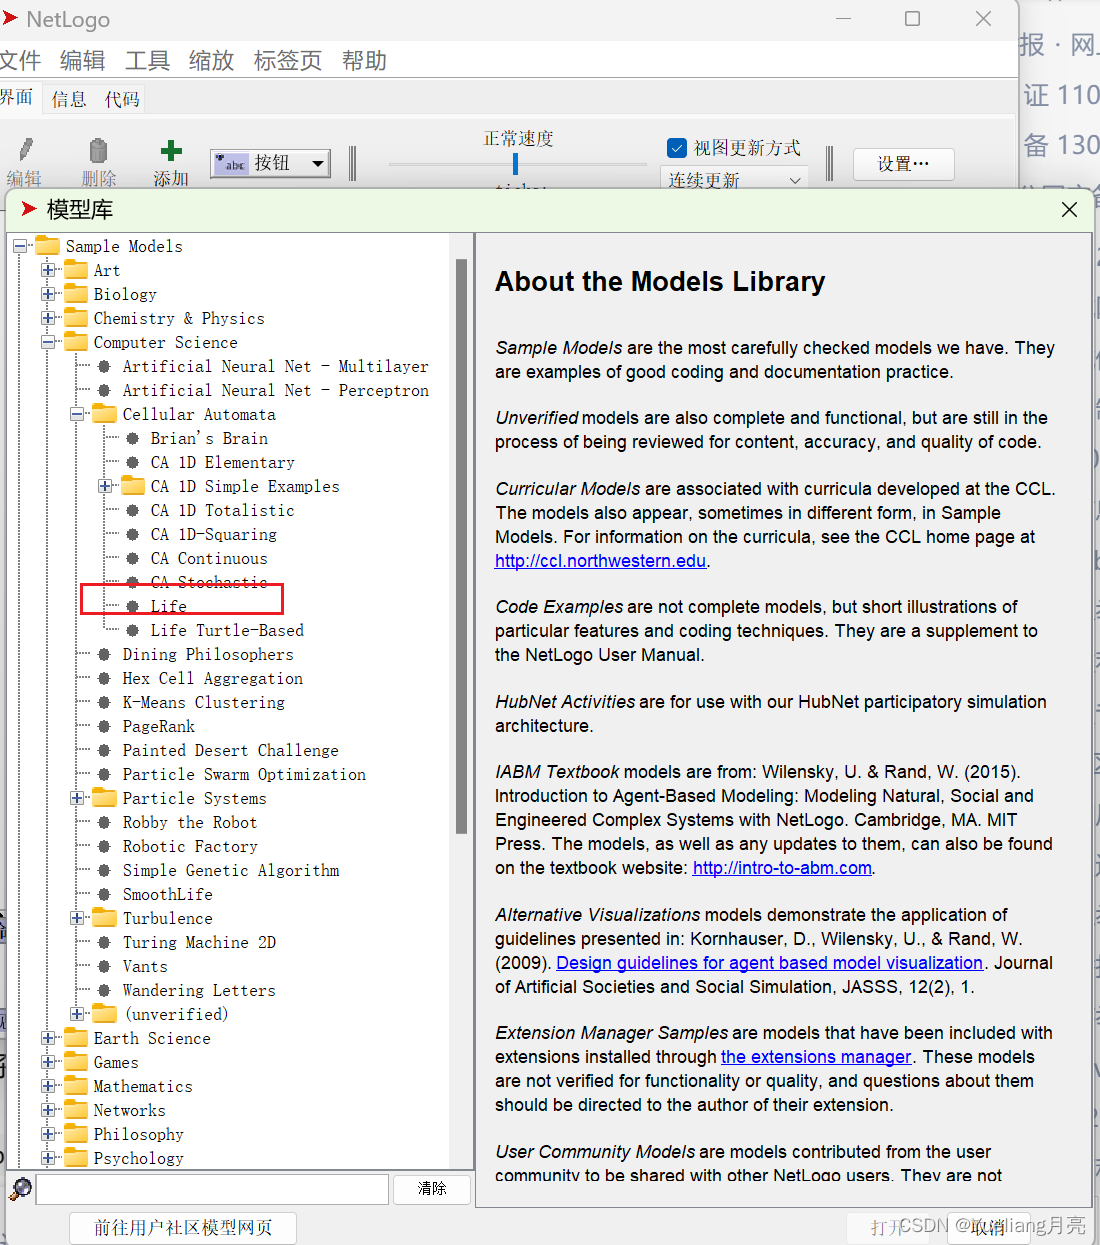This screenshot has width=1100, height=1245.
Task: Click the NetLogo logo in title bar
Action: click(10, 18)
